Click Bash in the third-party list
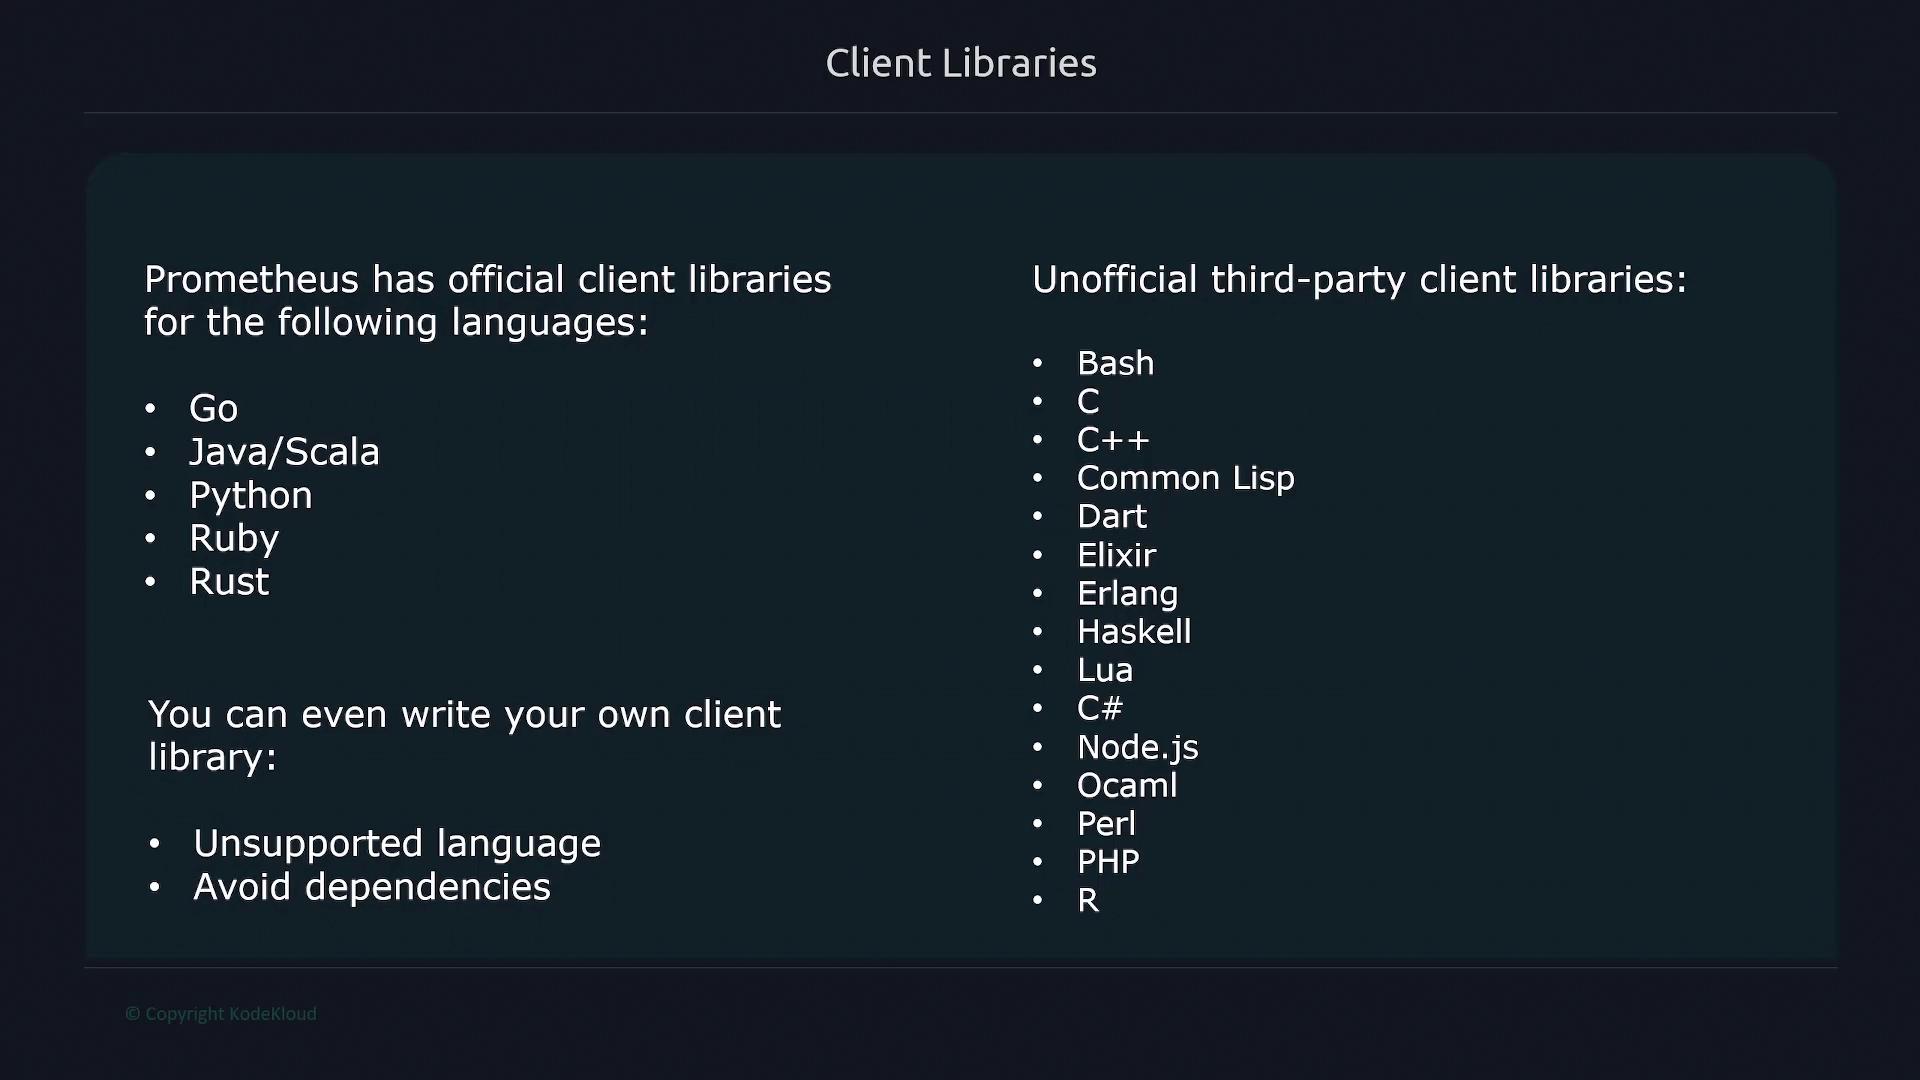The height and width of the screenshot is (1080, 1920). pos(1115,363)
